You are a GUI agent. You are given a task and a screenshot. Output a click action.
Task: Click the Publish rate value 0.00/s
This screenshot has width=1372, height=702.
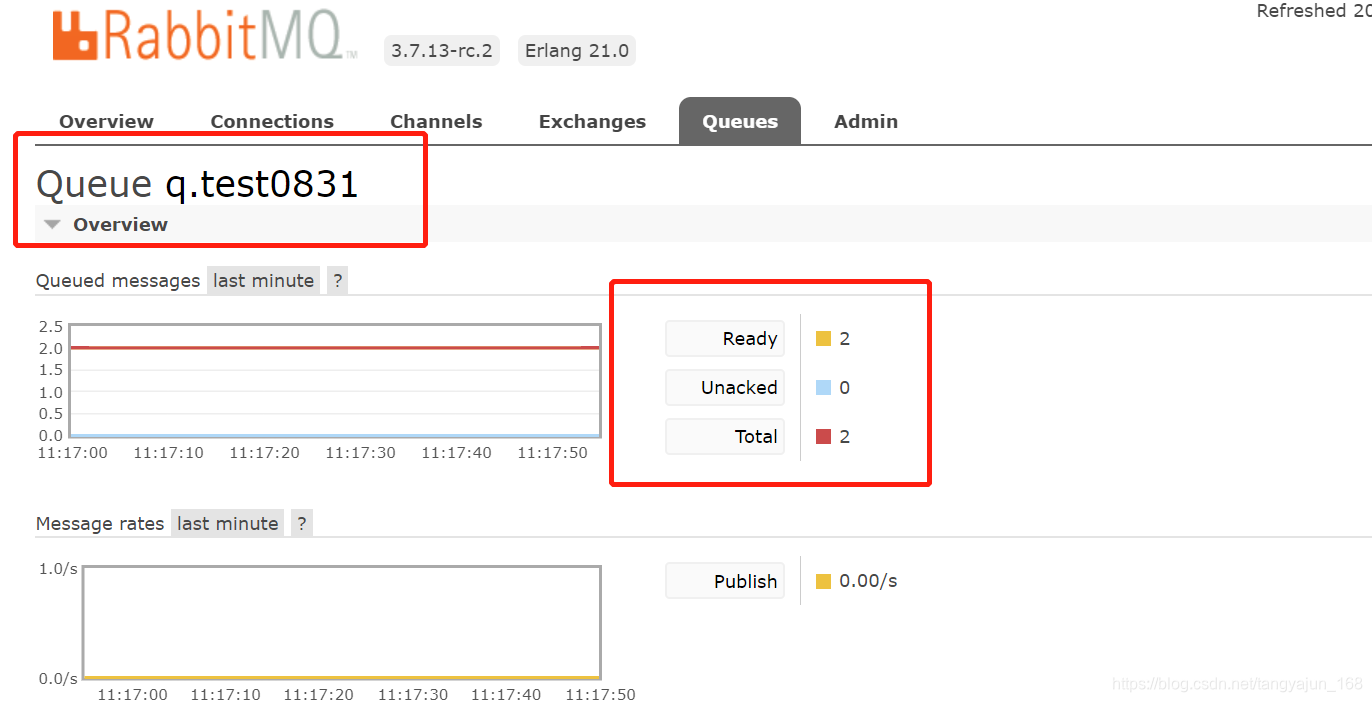click(868, 581)
